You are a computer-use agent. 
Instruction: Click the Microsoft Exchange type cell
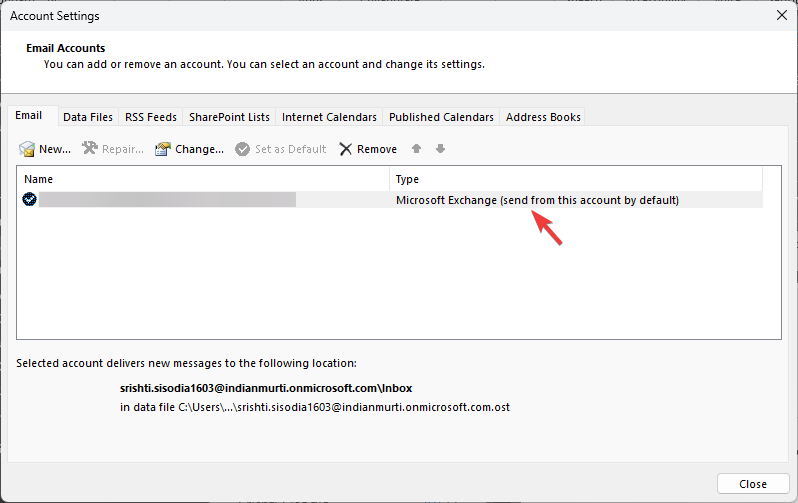click(537, 200)
